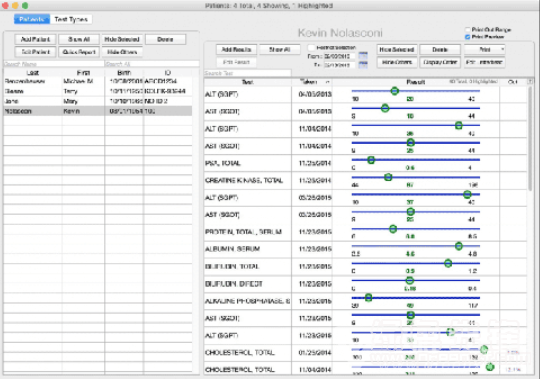Switch to the Patients tab
The image size is (540, 379).
(32, 19)
